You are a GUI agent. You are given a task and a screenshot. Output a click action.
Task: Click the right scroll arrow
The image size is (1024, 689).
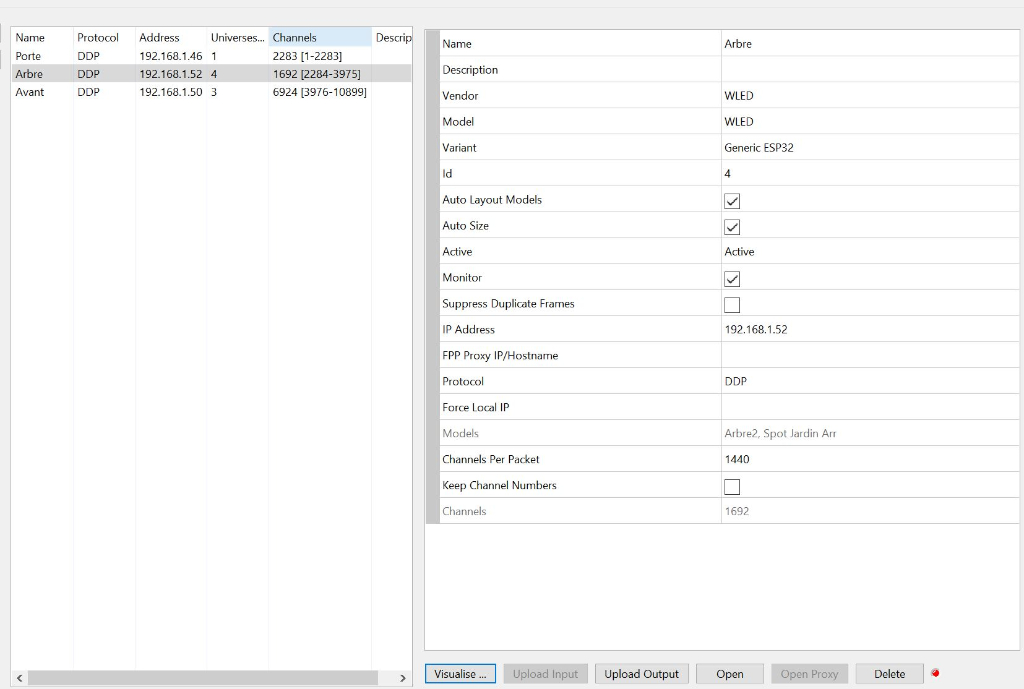(403, 678)
